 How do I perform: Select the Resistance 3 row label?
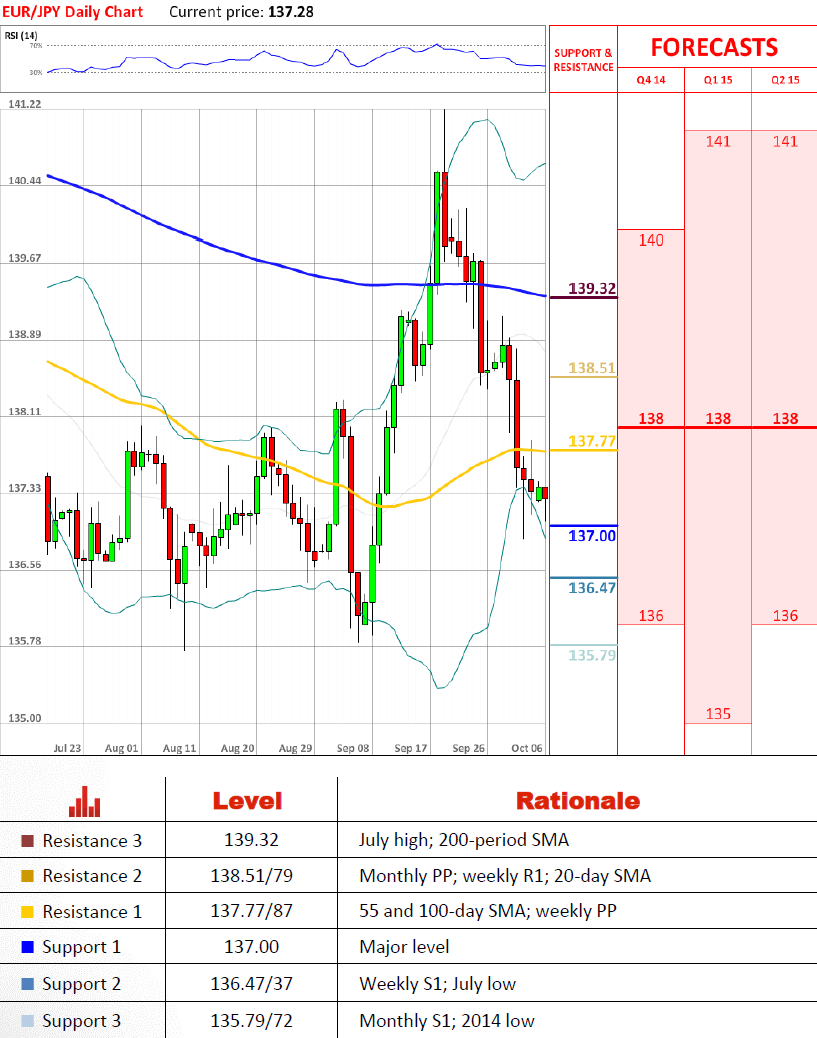coord(92,841)
